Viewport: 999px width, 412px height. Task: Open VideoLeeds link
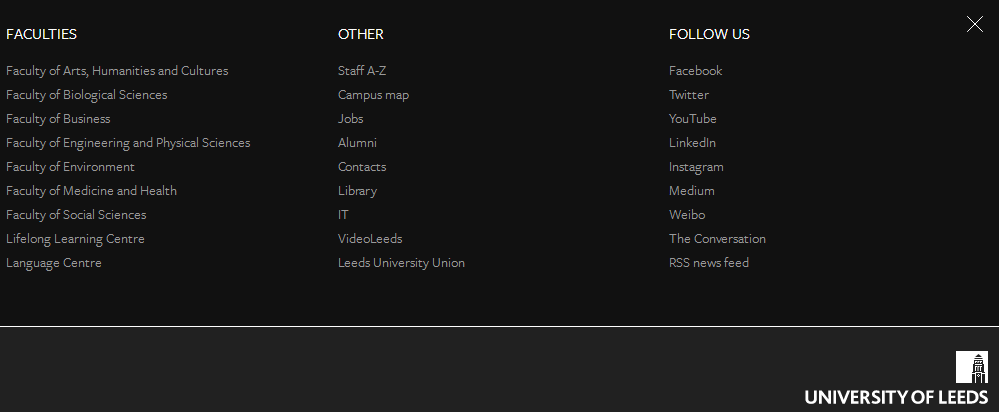(x=370, y=239)
